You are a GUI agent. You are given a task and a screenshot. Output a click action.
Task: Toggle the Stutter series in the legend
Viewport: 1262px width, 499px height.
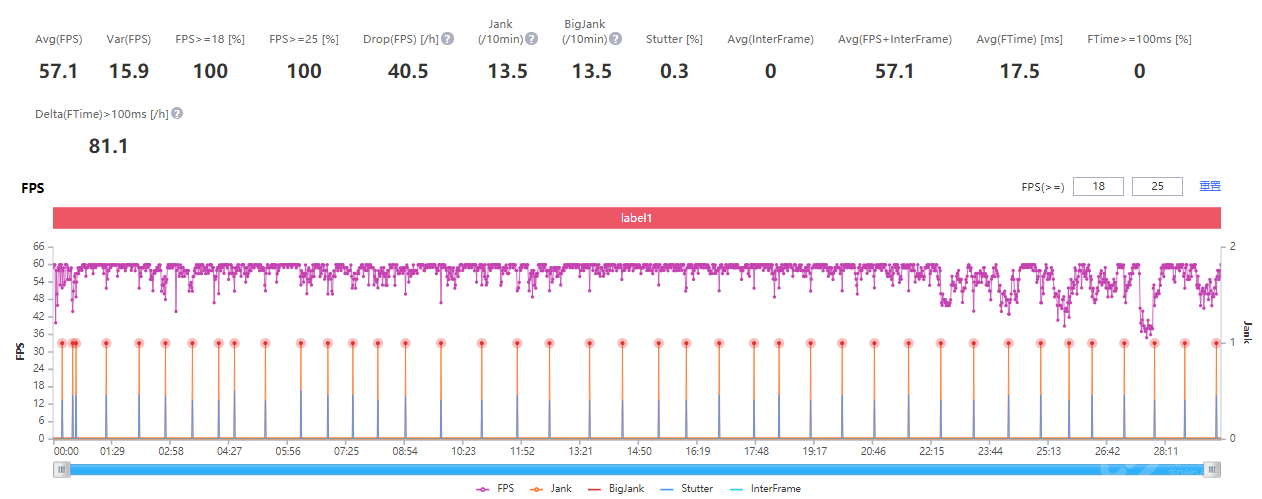click(687, 489)
